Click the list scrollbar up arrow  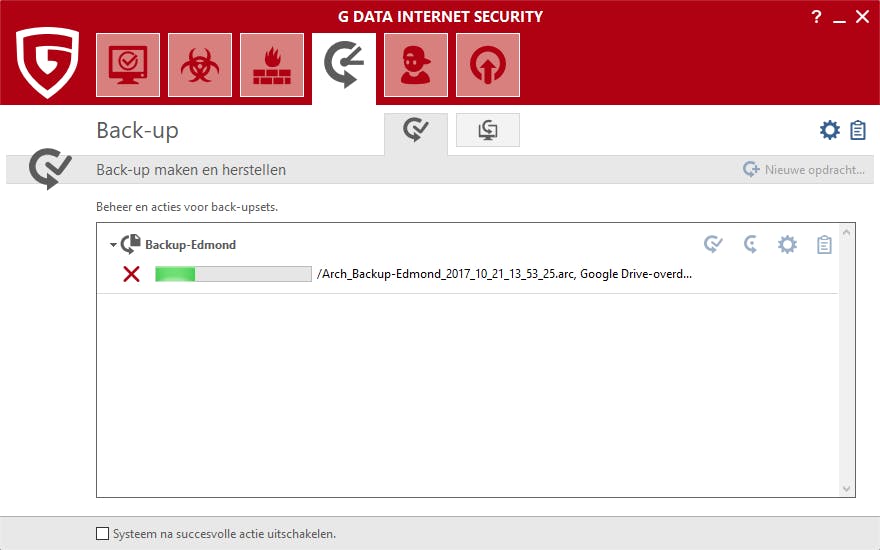tap(846, 232)
